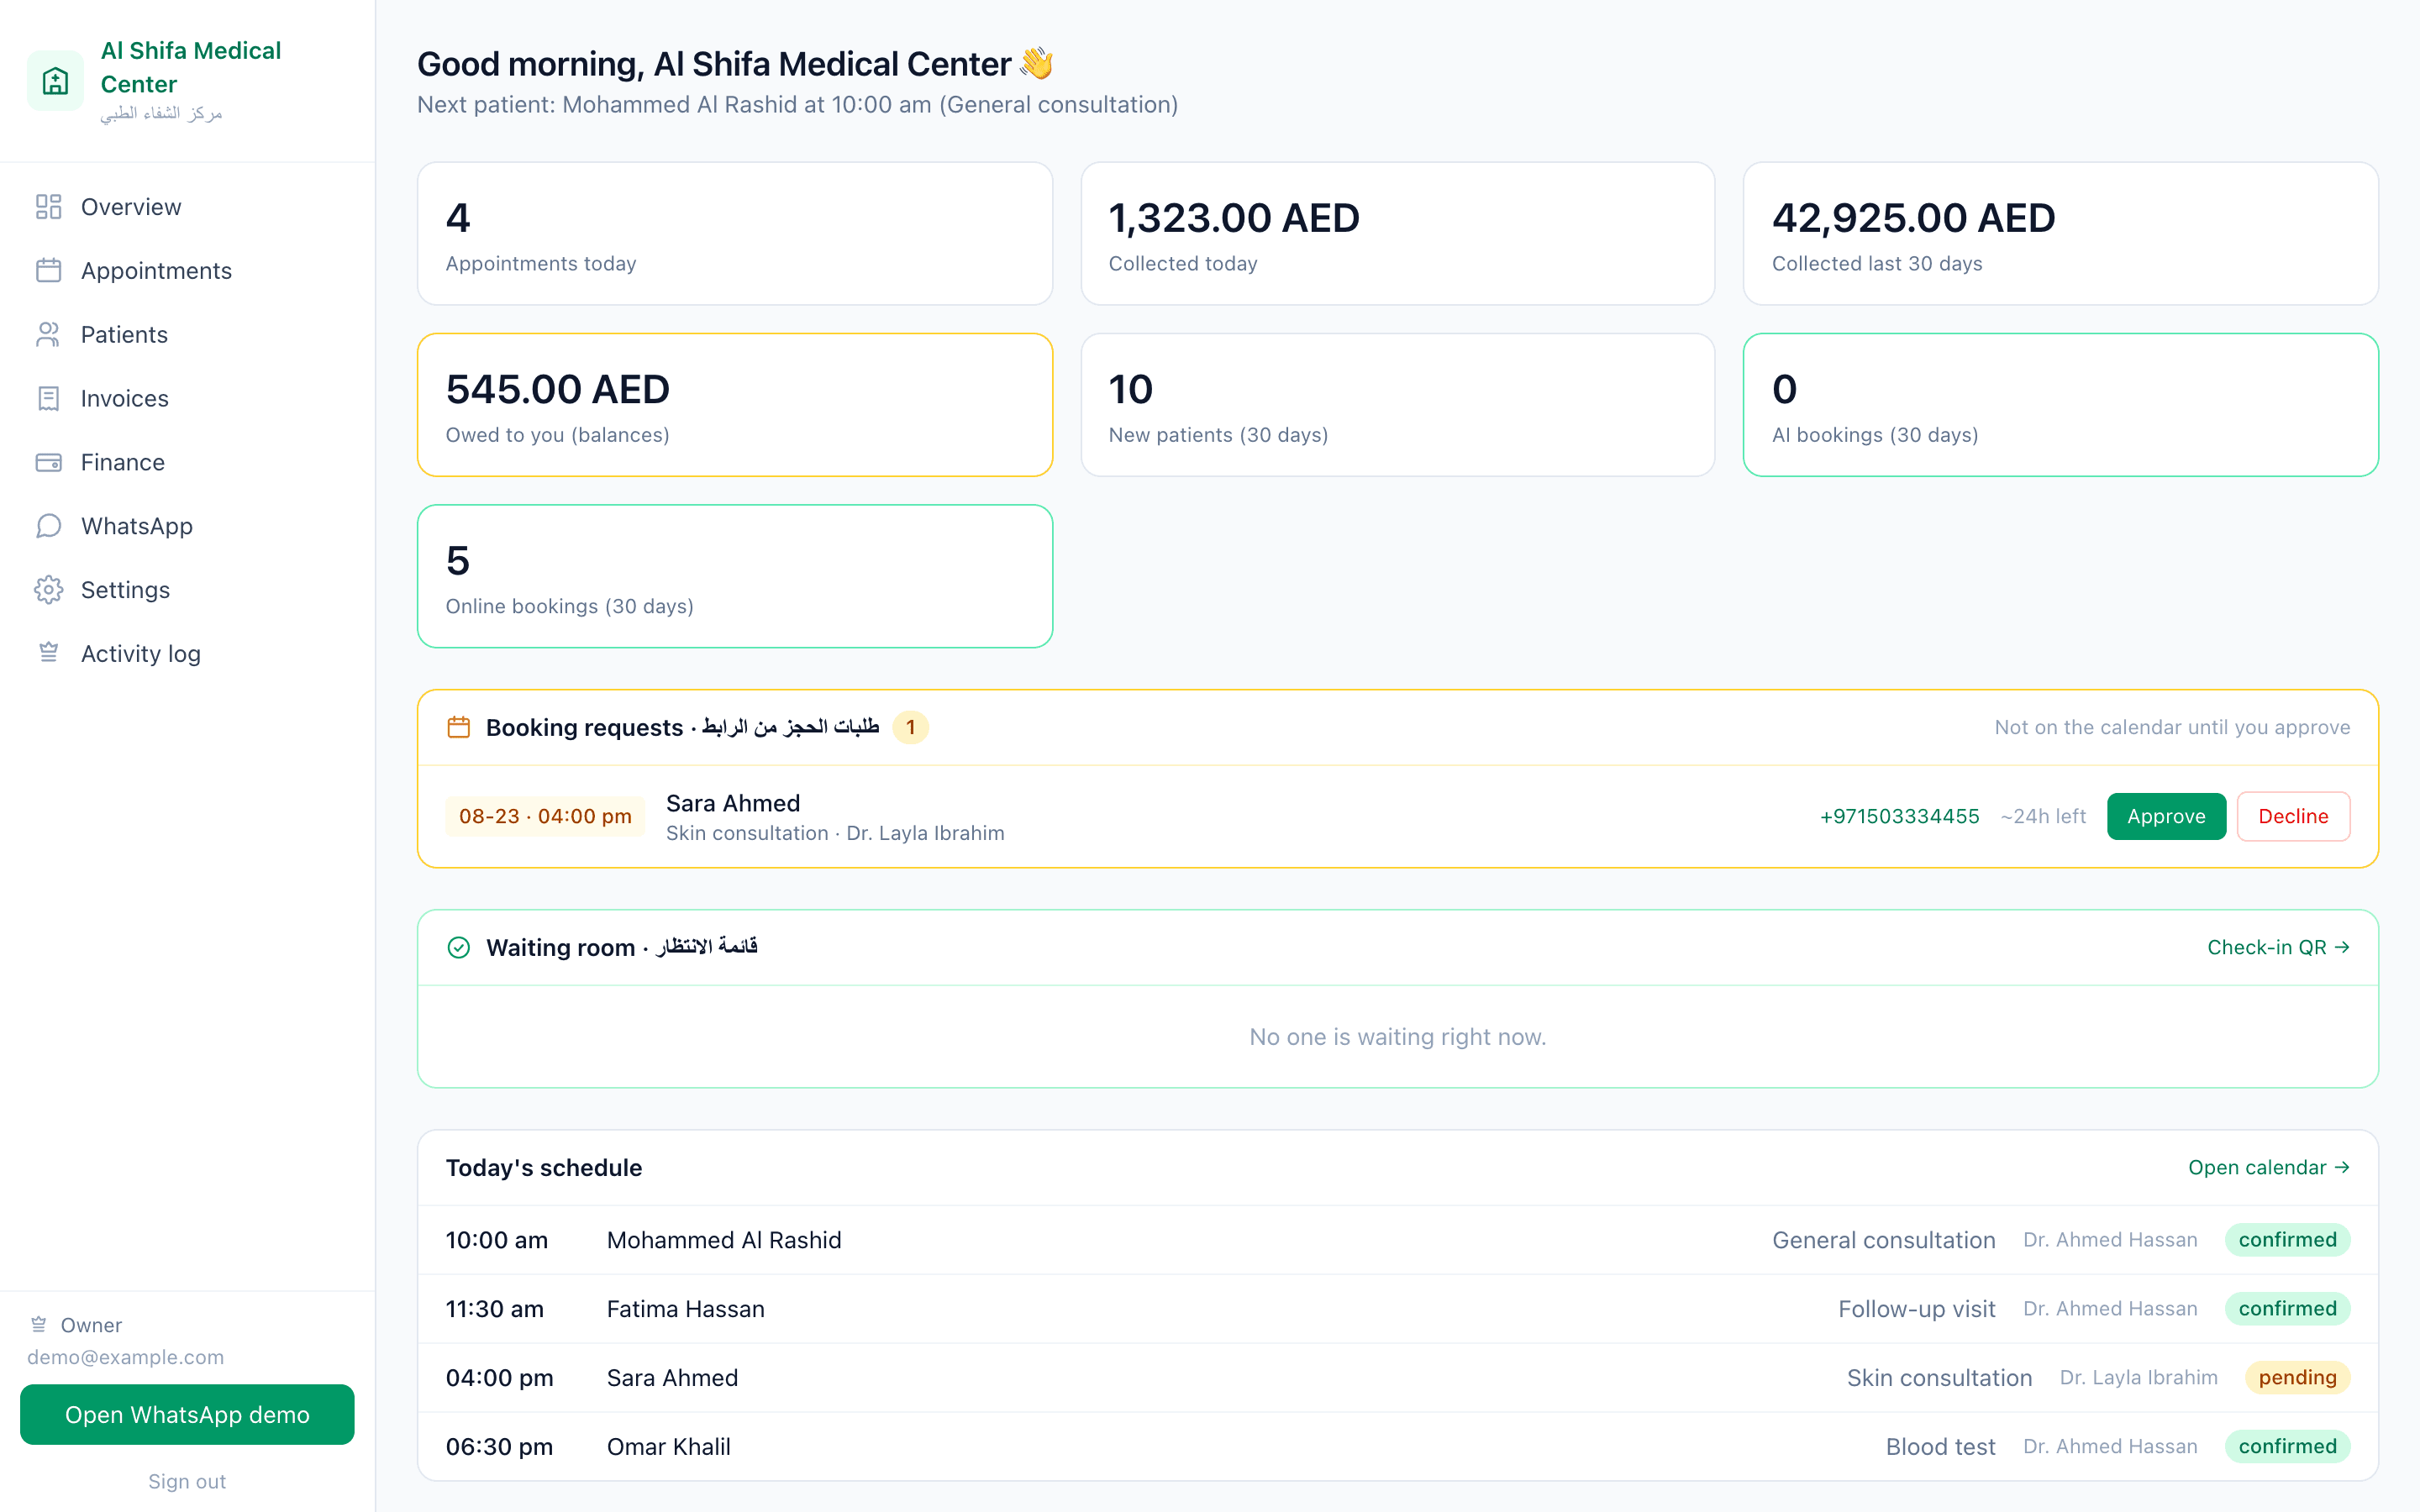The image size is (2420, 1512).
Task: Select Mohammed Al Rashid 10:00 am appointment
Action: click(1398, 1240)
